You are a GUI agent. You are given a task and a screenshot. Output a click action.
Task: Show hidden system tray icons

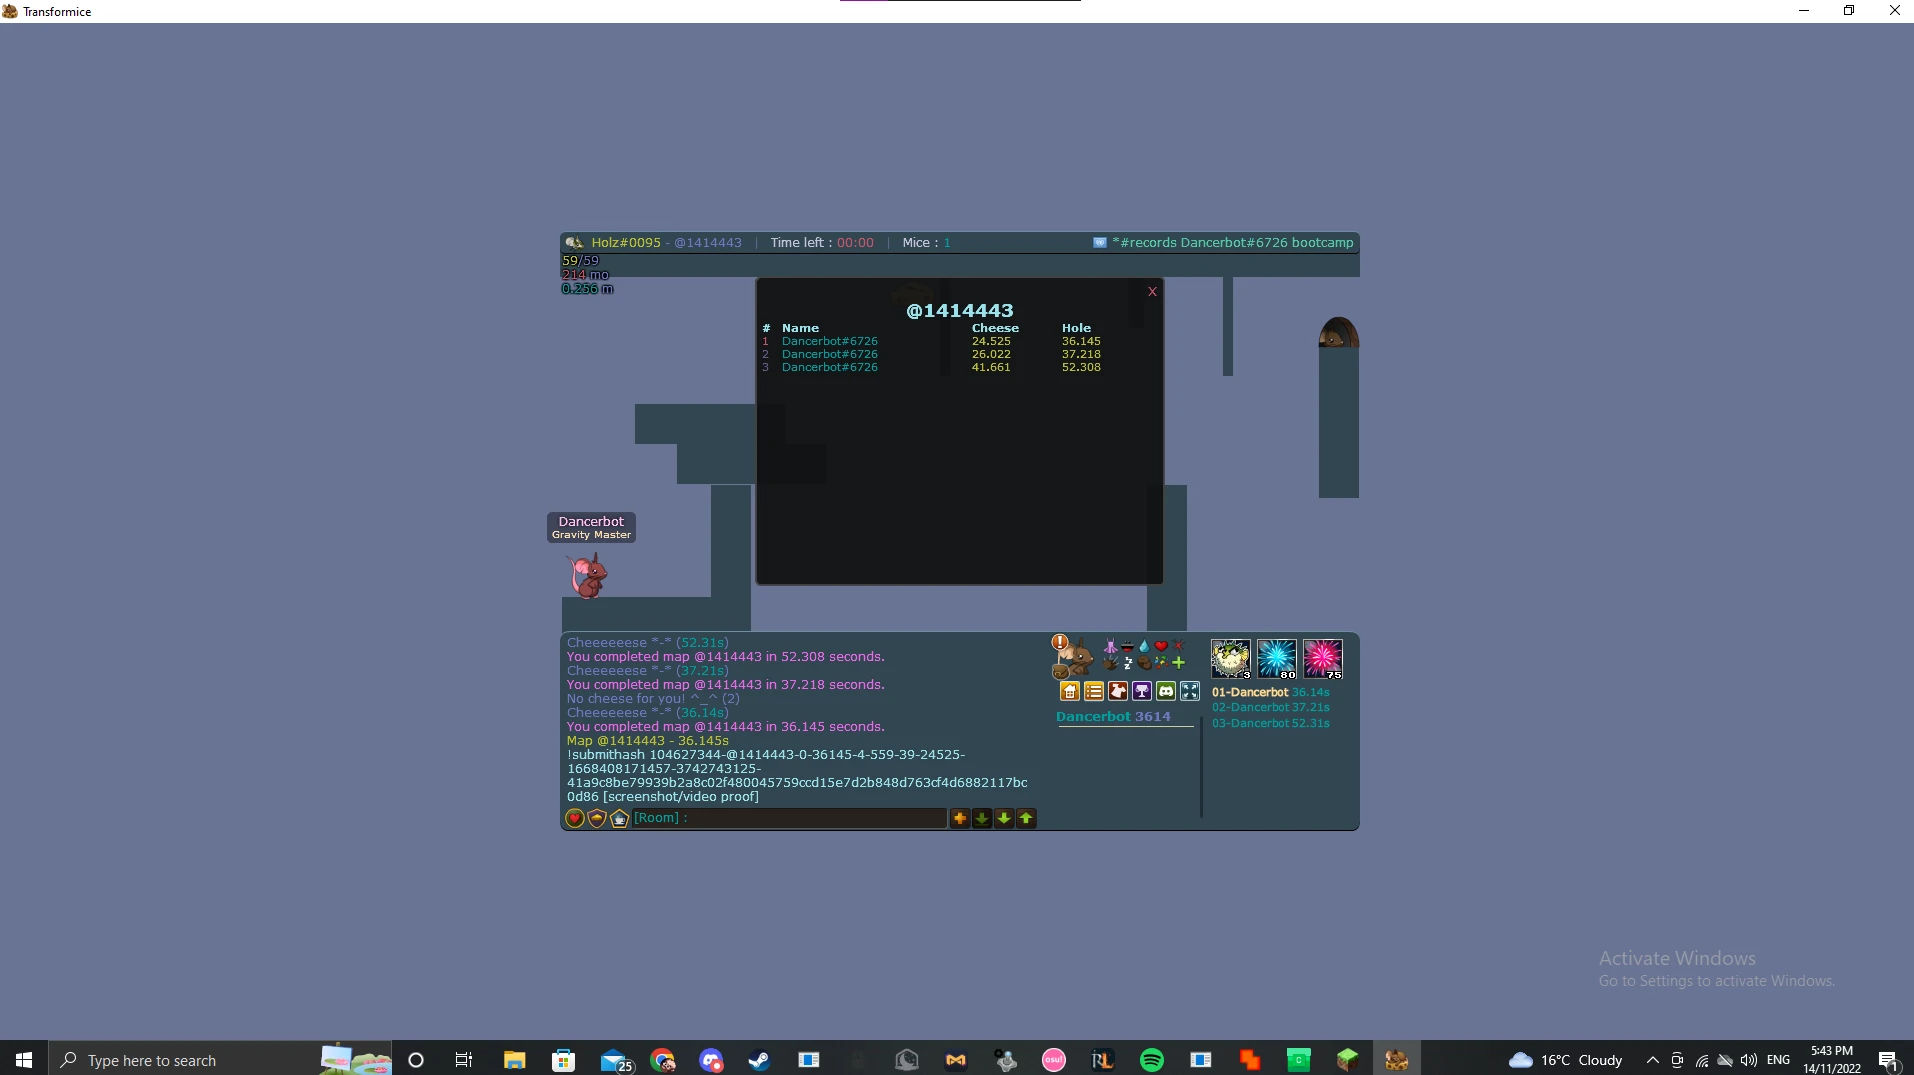(x=1652, y=1059)
